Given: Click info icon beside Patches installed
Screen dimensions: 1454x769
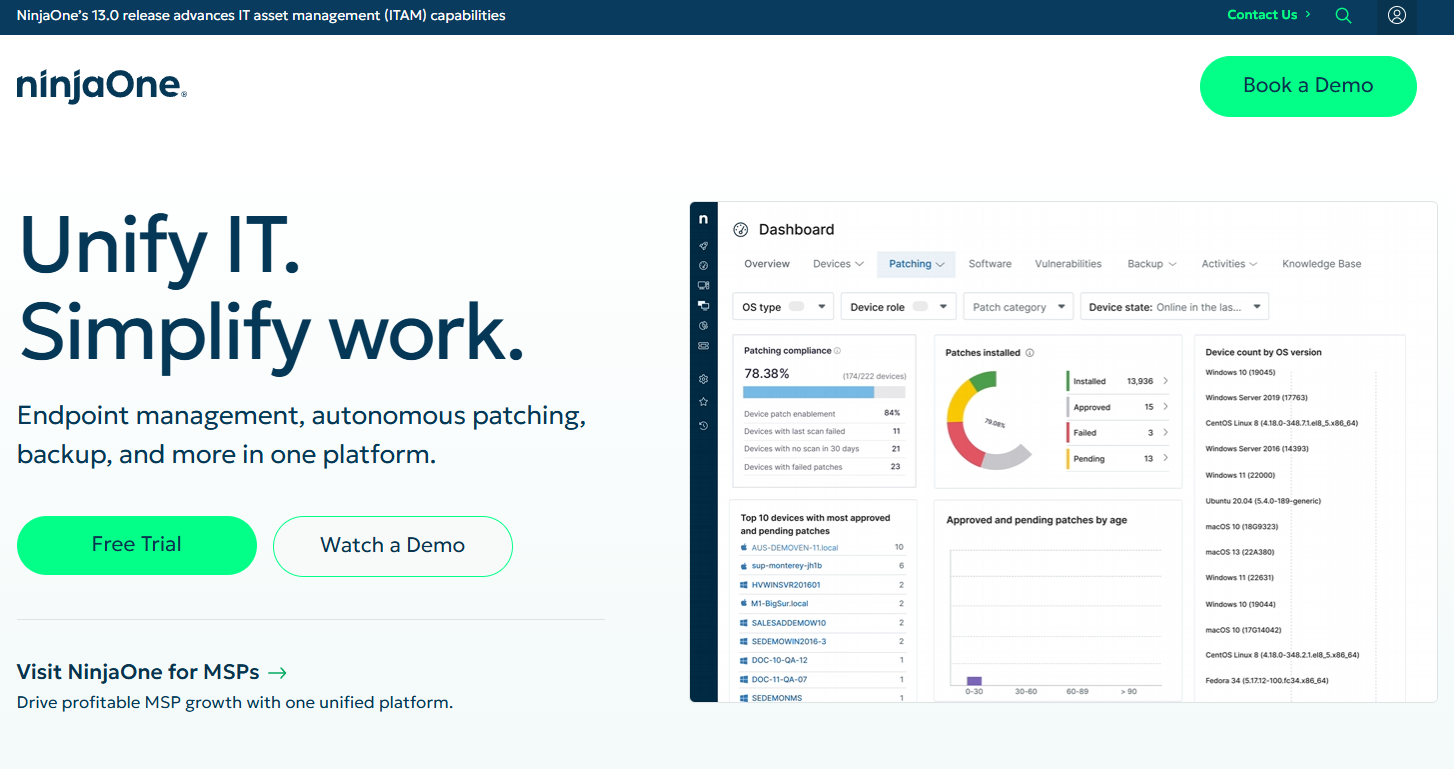Looking at the screenshot, I should [x=1030, y=353].
